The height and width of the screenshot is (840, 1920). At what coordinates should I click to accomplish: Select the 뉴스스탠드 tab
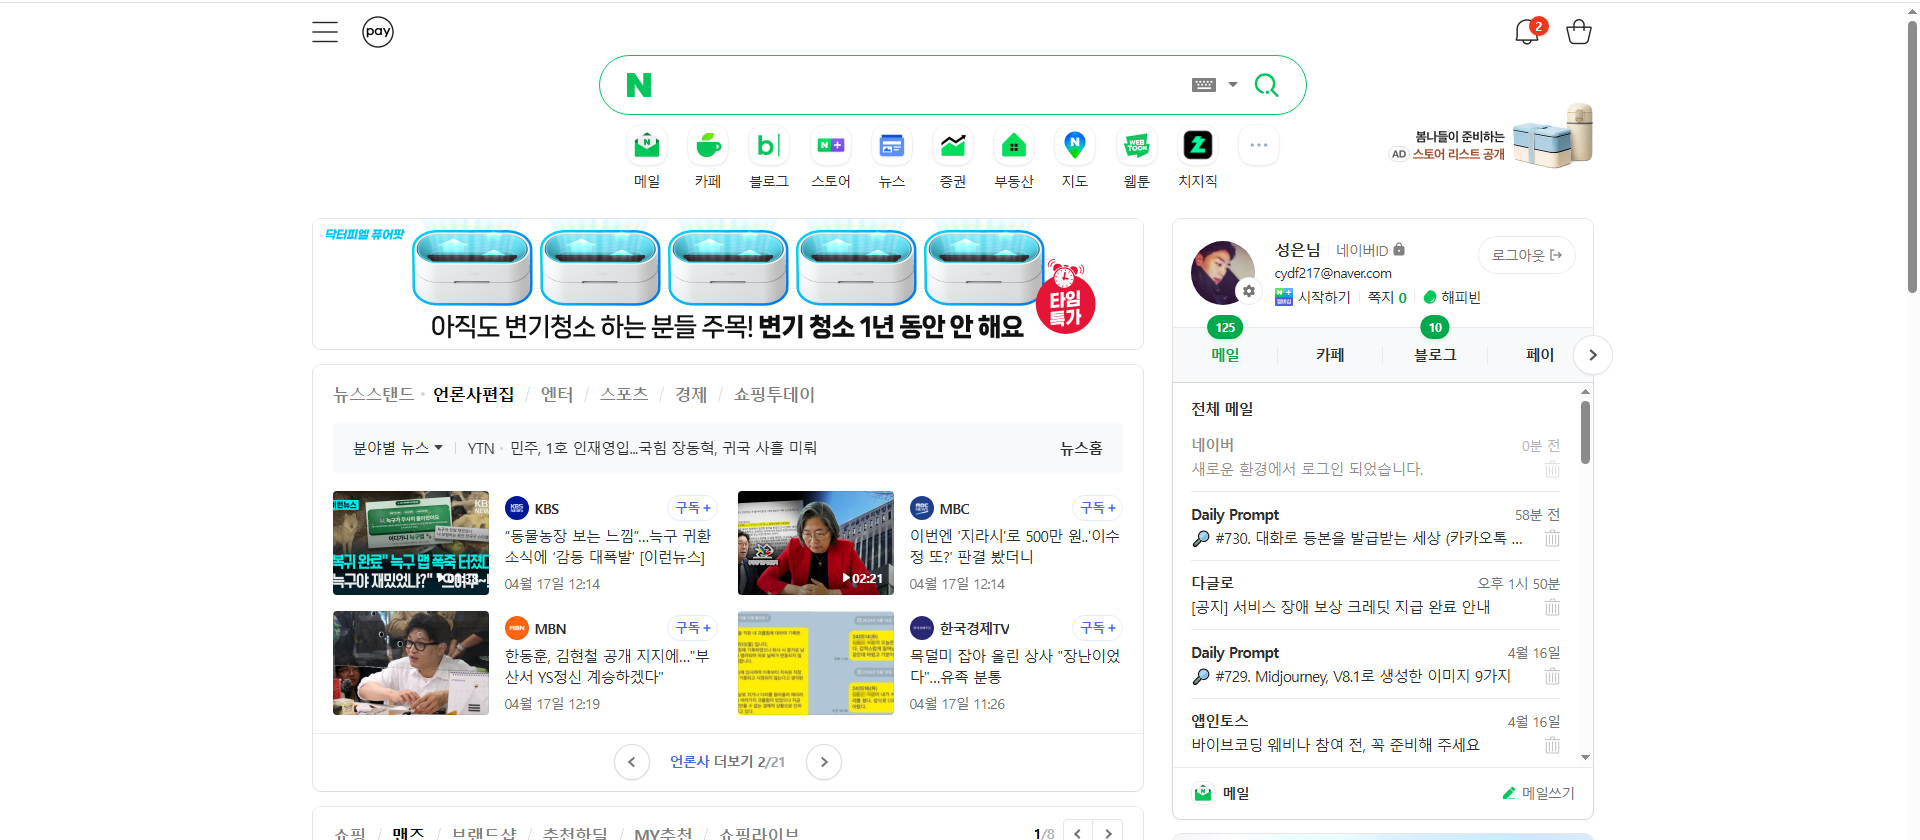pos(374,394)
